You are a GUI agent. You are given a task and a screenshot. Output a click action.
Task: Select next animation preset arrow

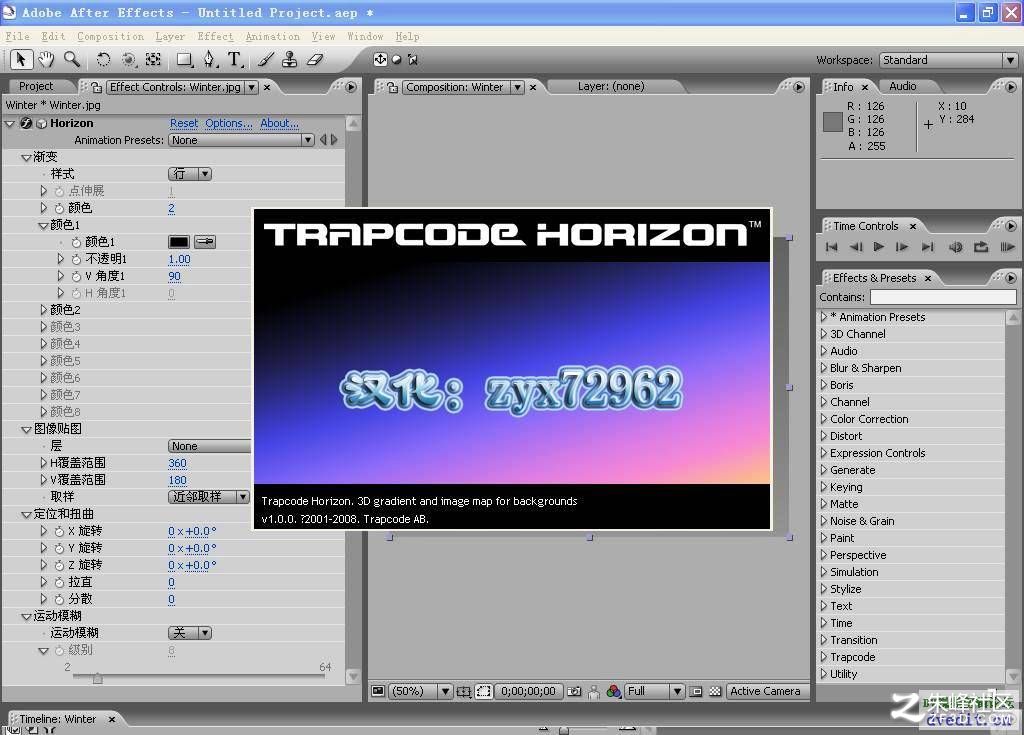[334, 140]
